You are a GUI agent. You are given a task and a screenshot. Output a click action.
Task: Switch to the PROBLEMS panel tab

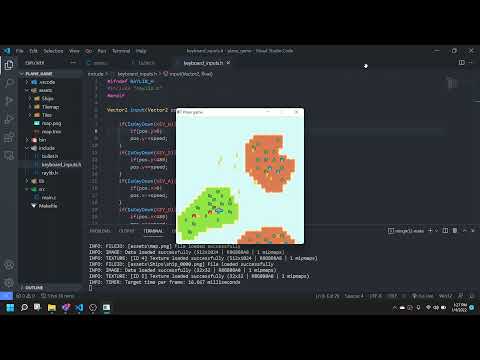pos(100,231)
